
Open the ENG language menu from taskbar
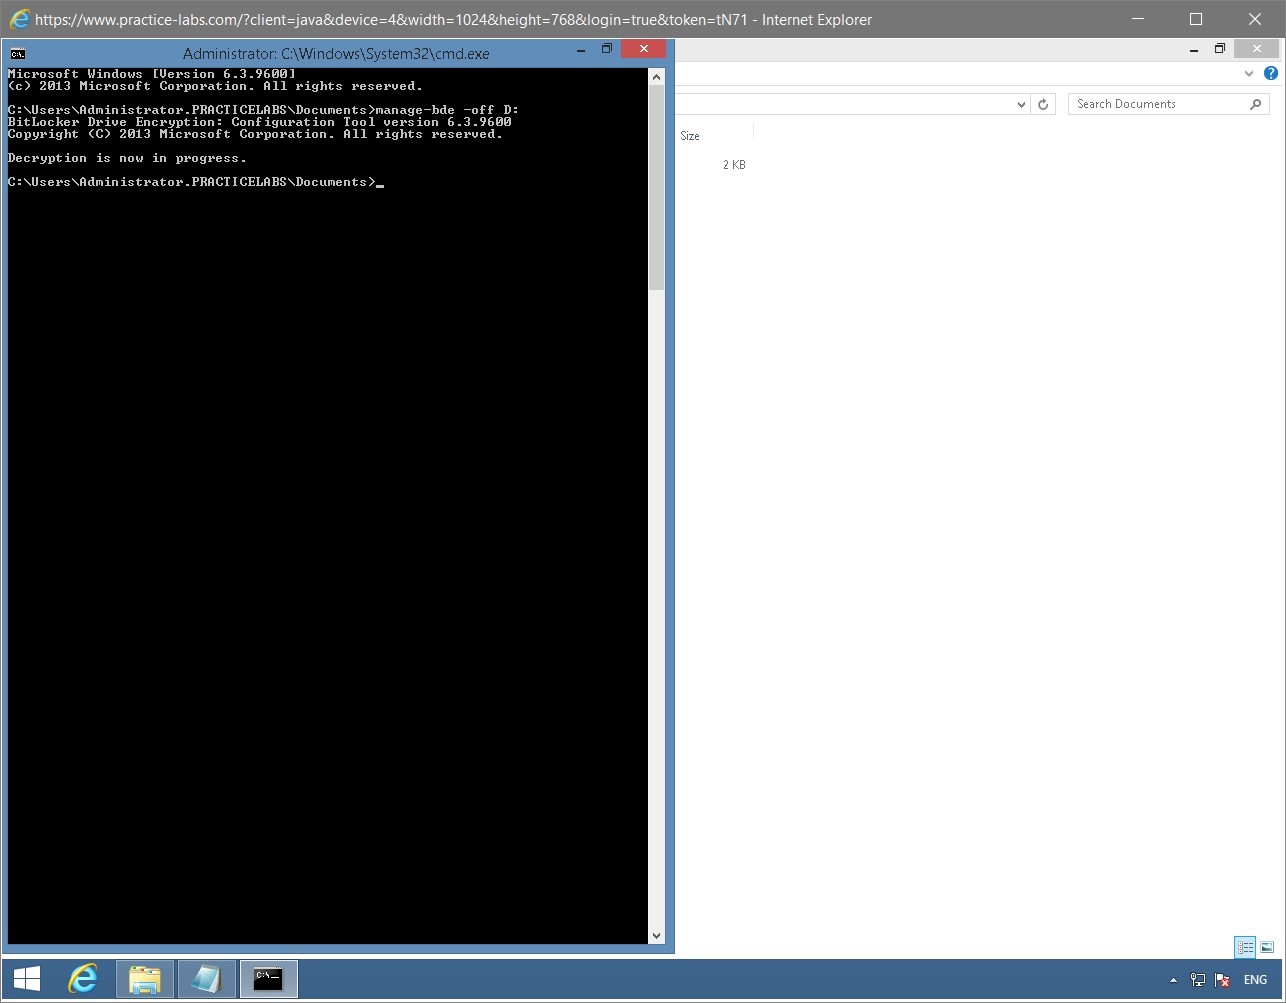coord(1255,979)
